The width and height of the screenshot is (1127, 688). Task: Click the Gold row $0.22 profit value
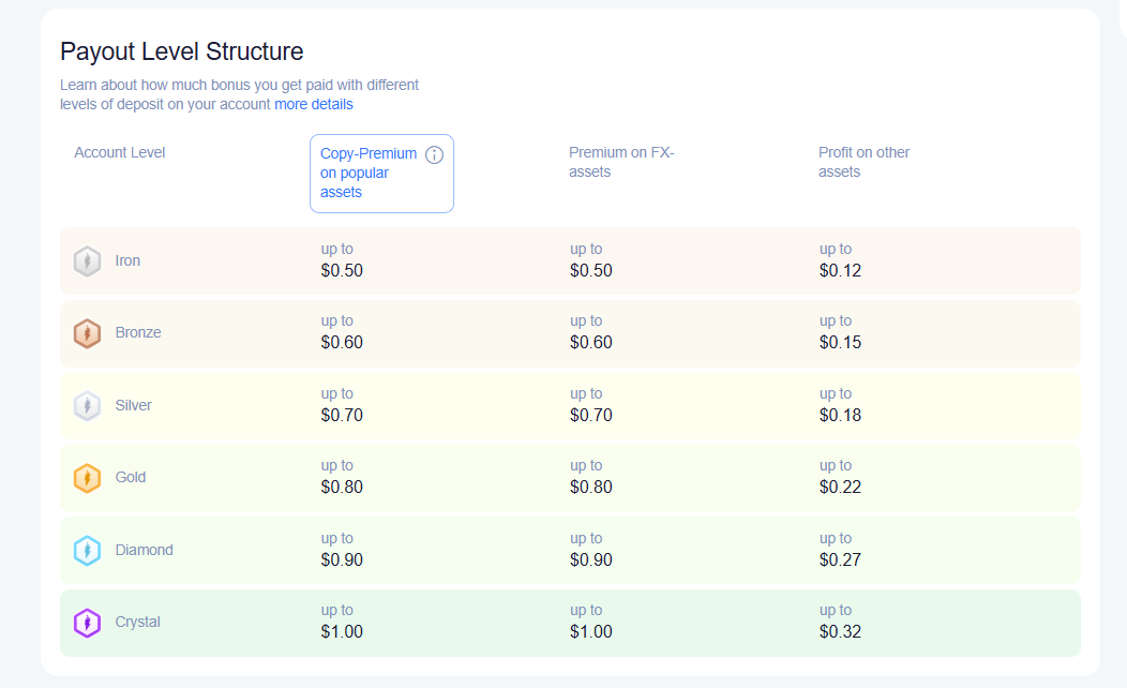[x=840, y=487]
